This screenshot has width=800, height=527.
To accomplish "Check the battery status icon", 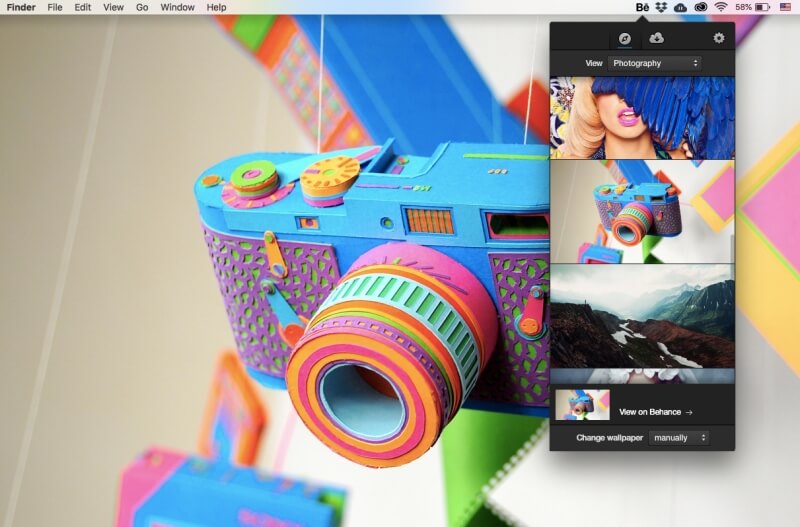I will coord(762,7).
